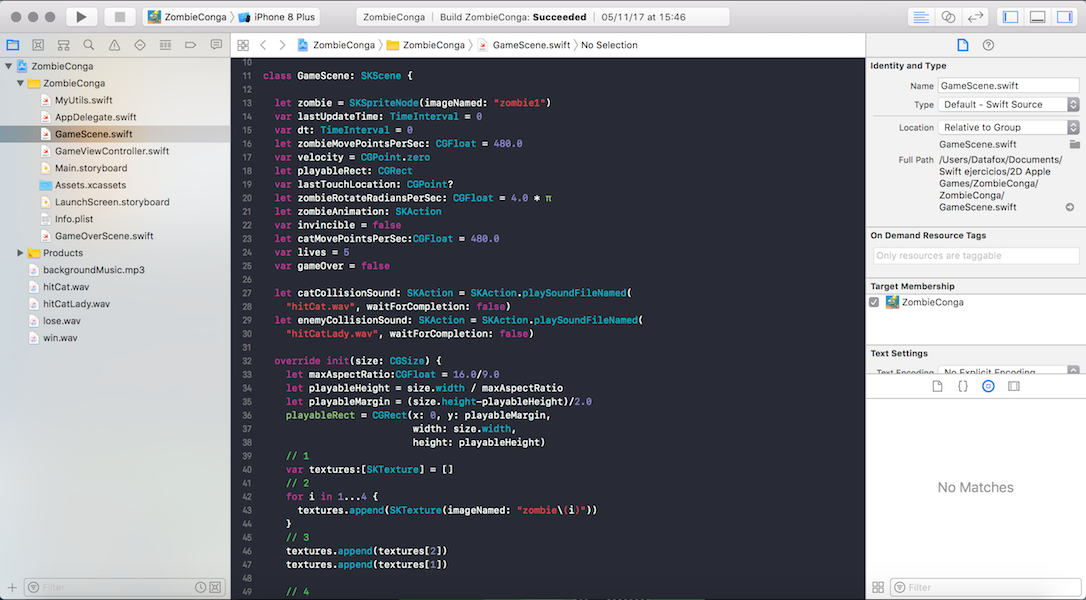Image resolution: width=1086 pixels, height=600 pixels.
Task: Click ZombieConga breadcrumb in jump bar
Action: coord(343,45)
